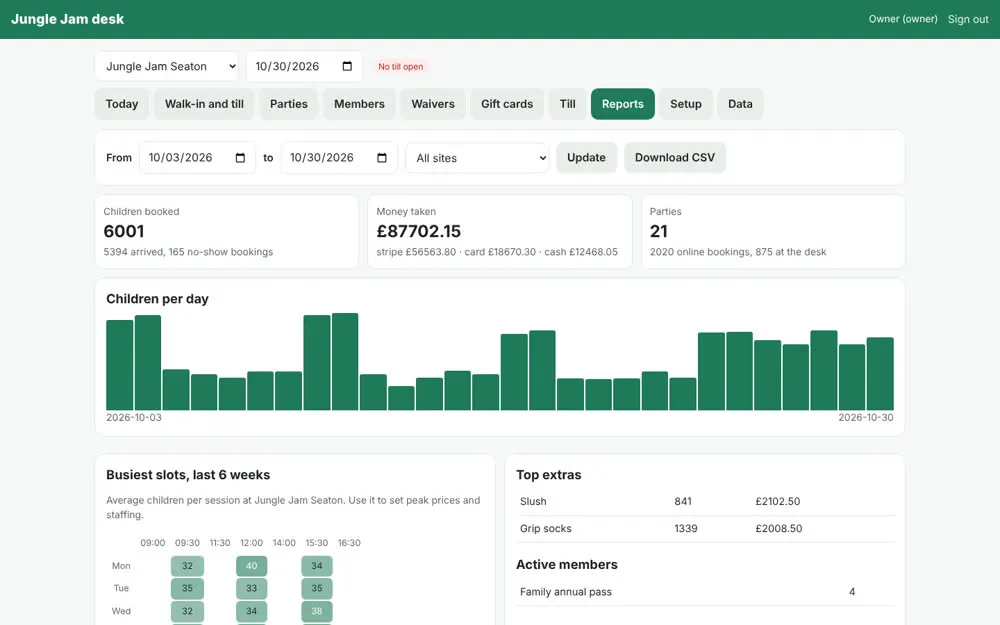Open the Jungle Jam Seaton site dropdown

(166, 66)
